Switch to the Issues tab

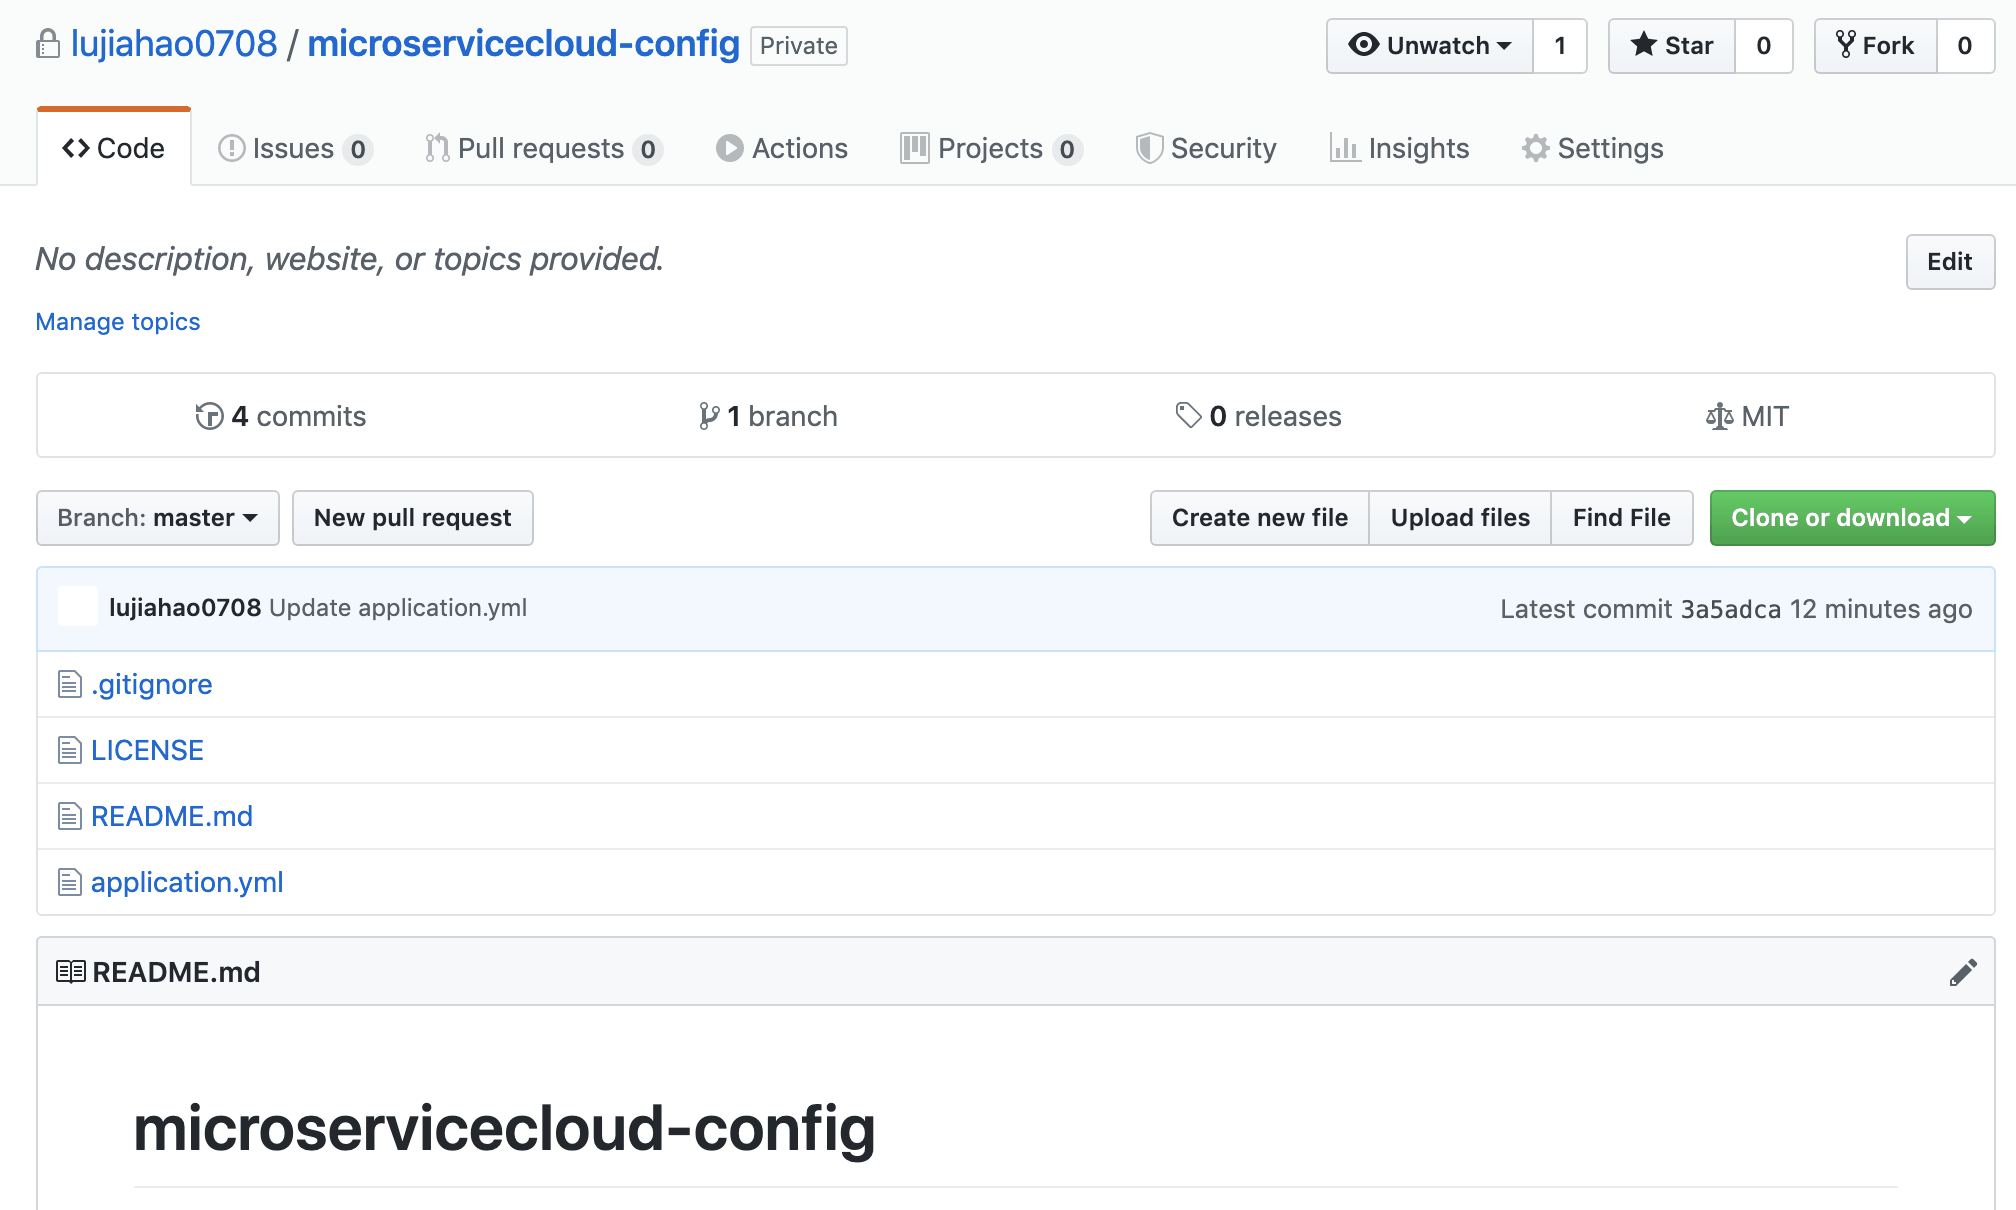tap(294, 149)
